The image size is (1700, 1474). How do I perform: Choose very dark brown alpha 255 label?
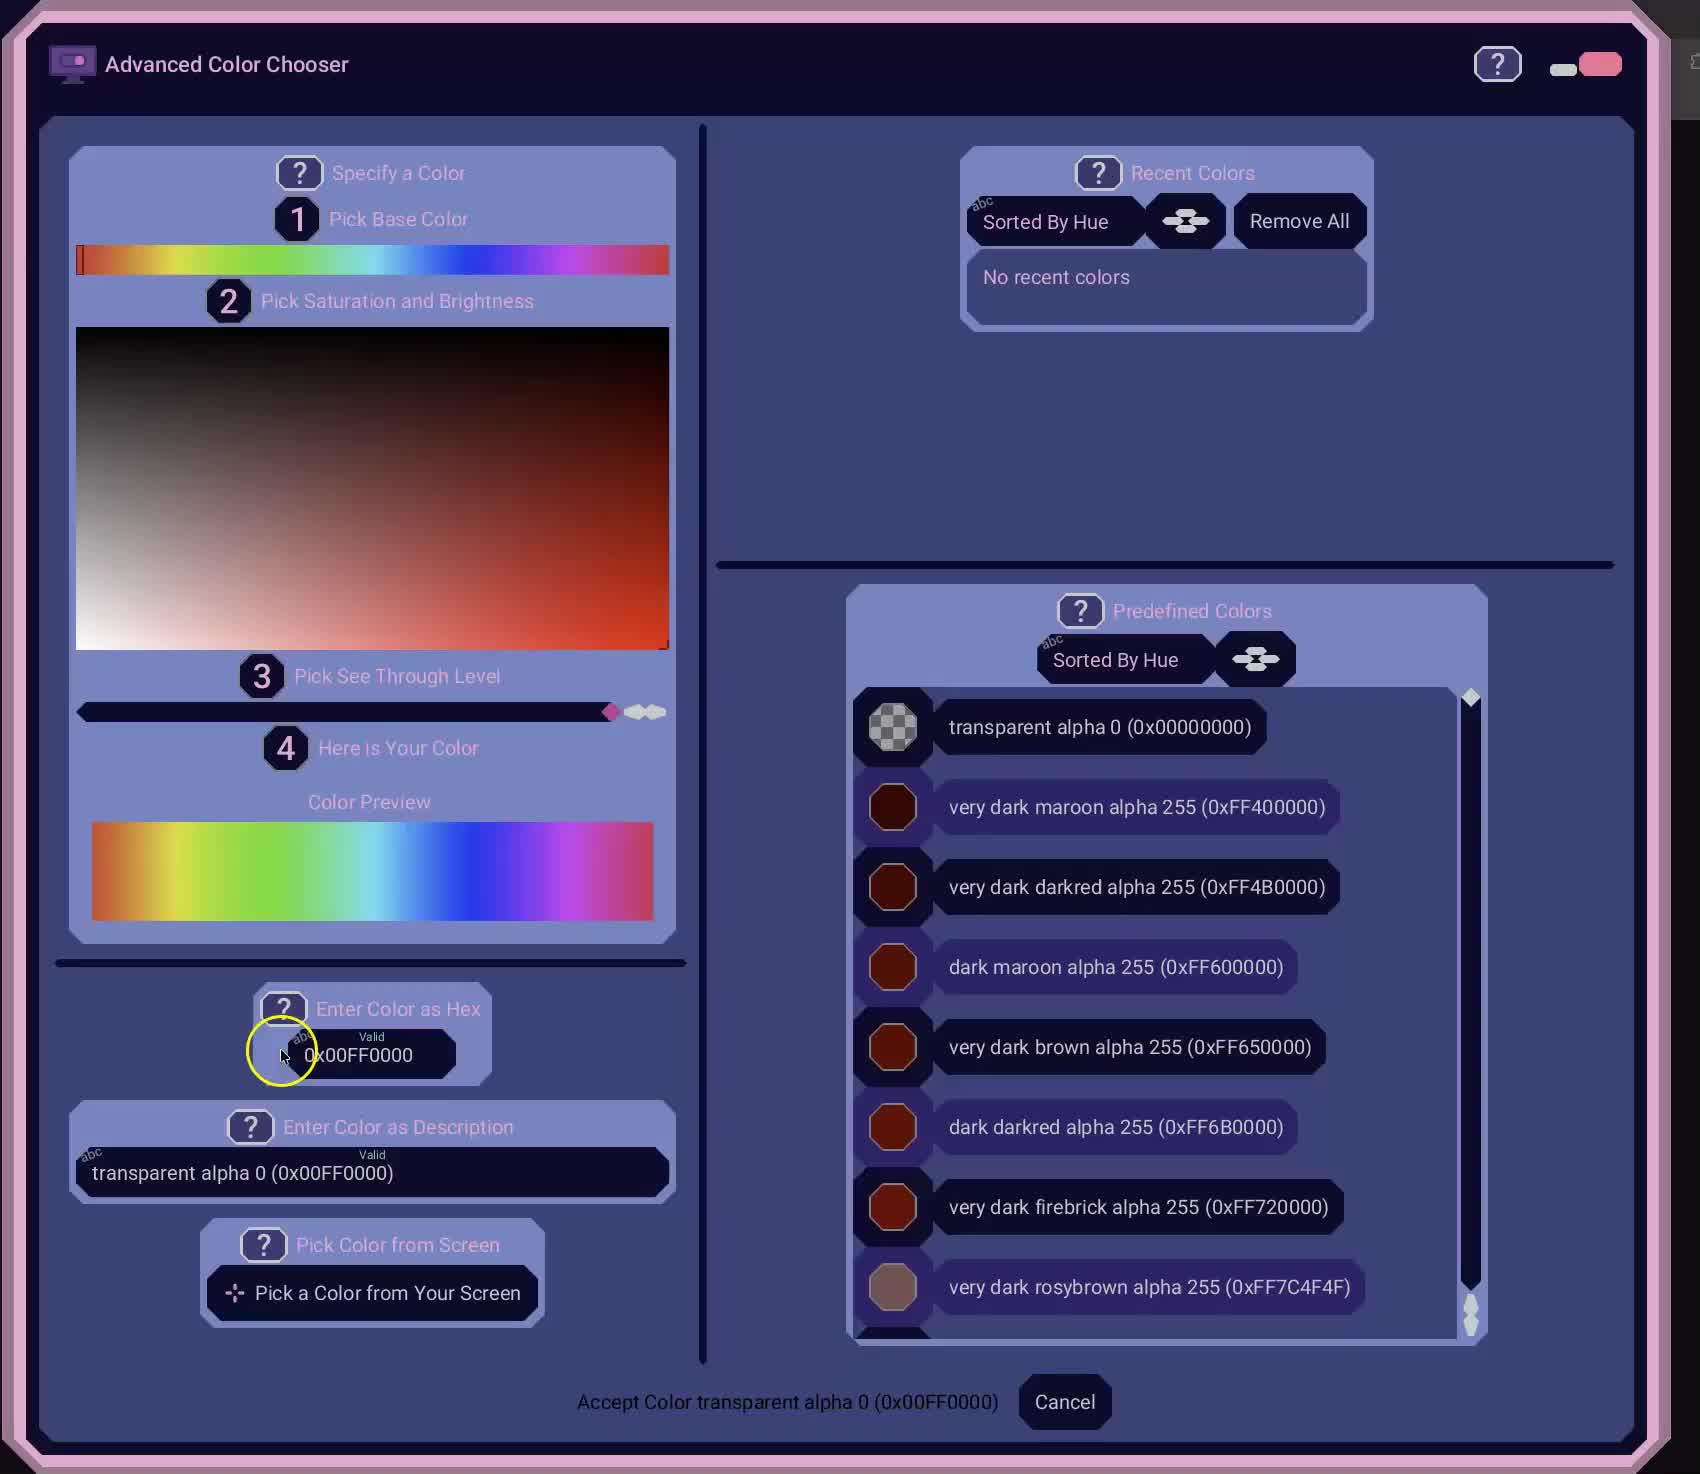click(1130, 1047)
